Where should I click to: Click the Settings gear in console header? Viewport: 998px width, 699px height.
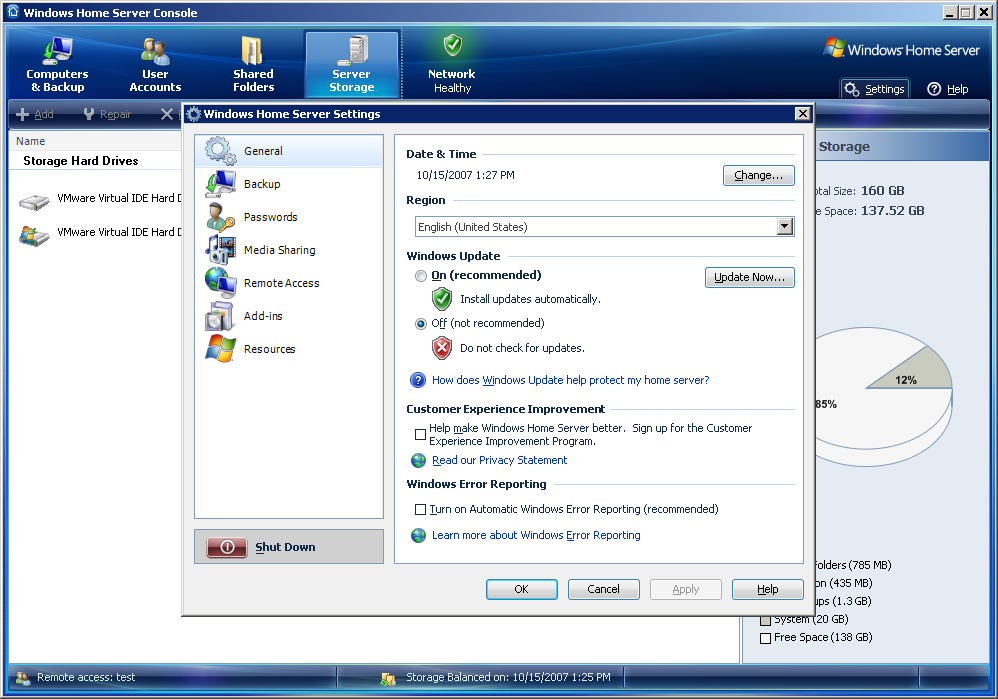(x=852, y=89)
